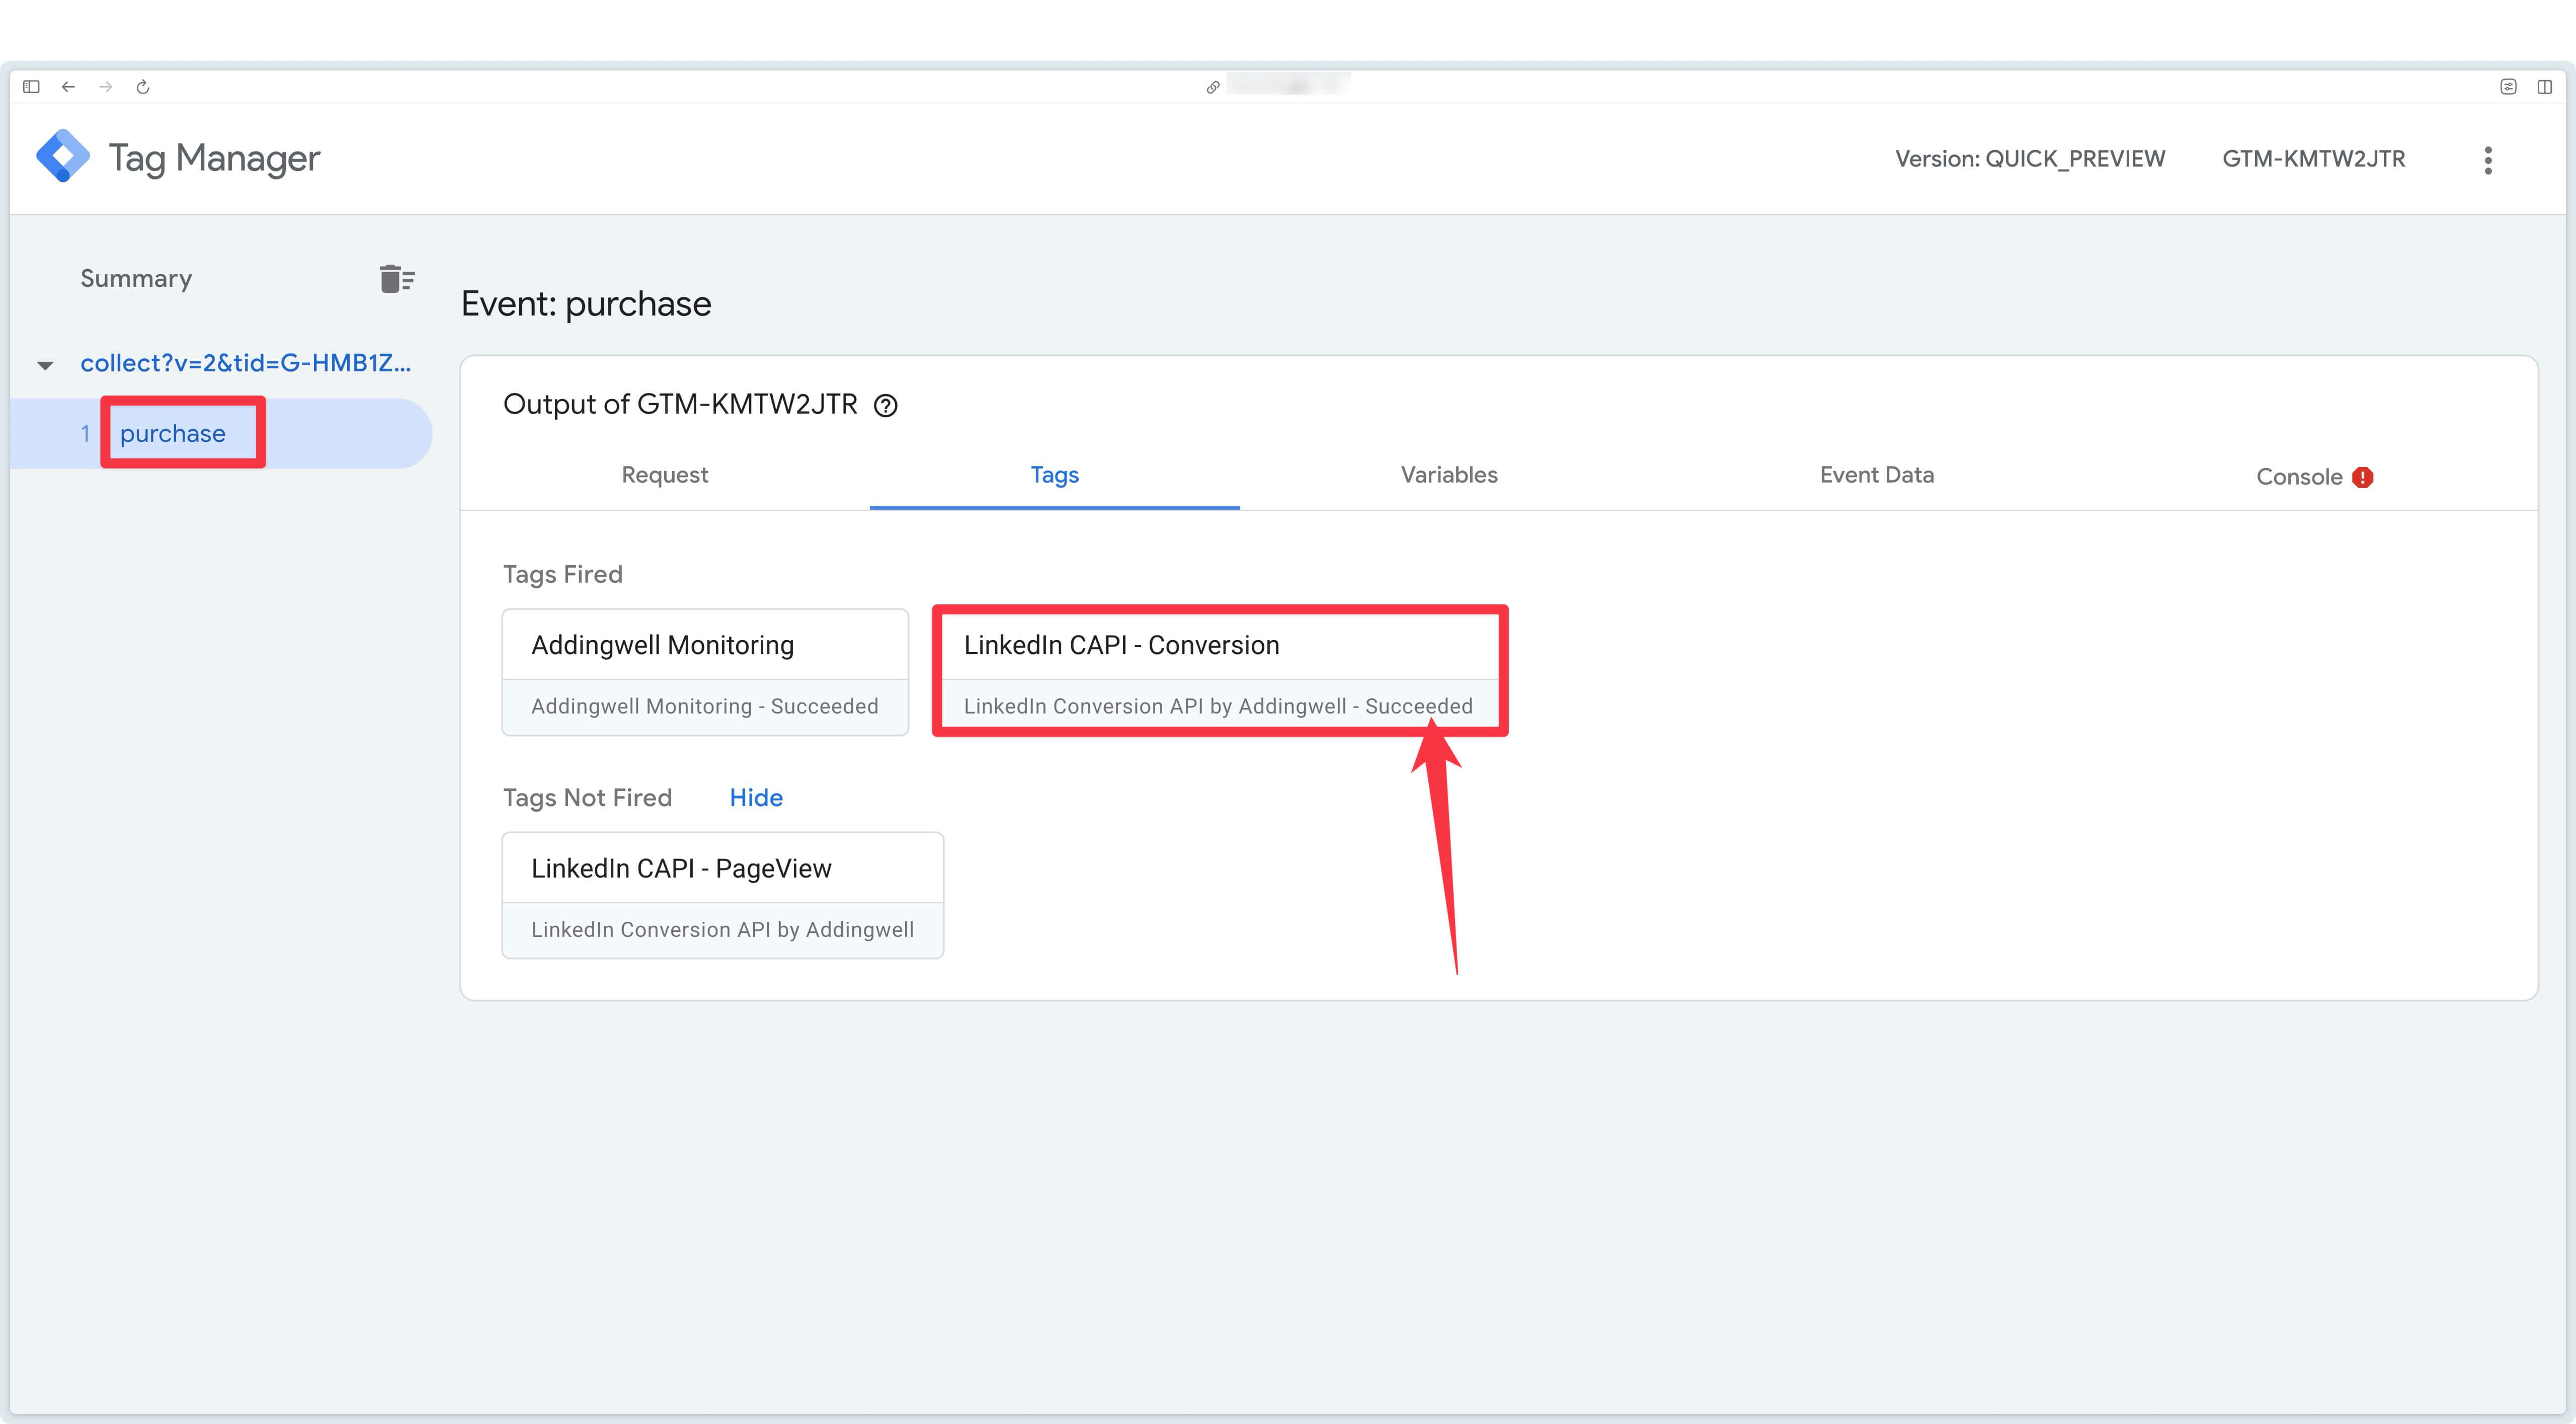Clear events with the trash list icon
This screenshot has height=1424, width=2576.
click(397, 278)
